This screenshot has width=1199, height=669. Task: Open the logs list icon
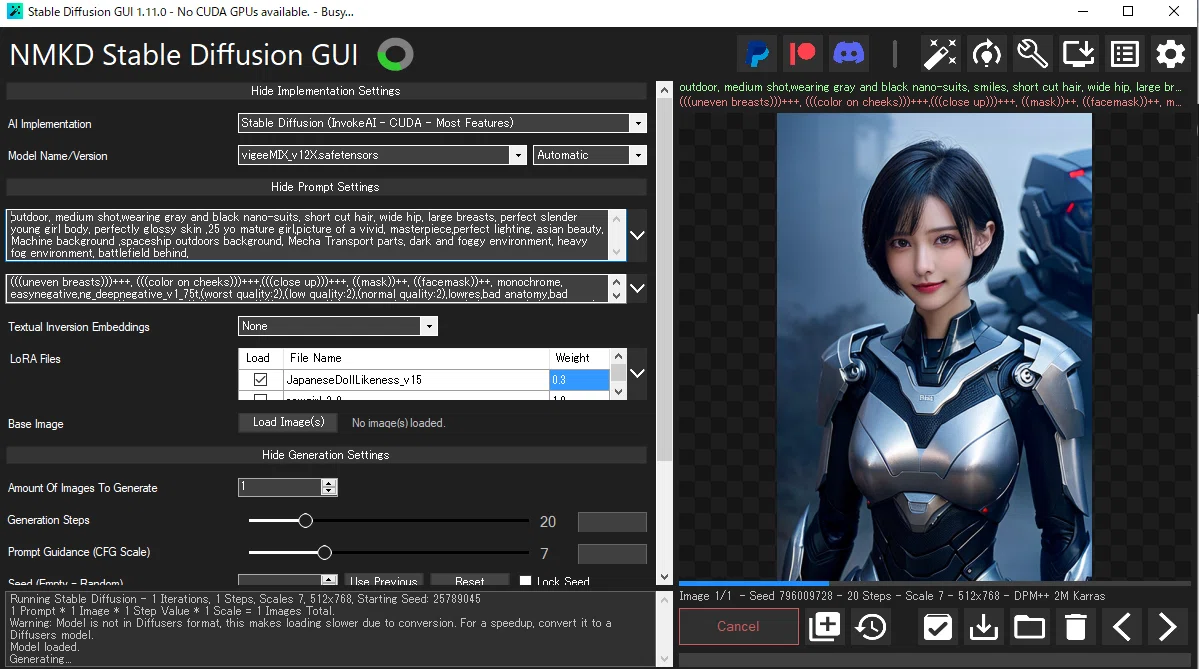1125,54
